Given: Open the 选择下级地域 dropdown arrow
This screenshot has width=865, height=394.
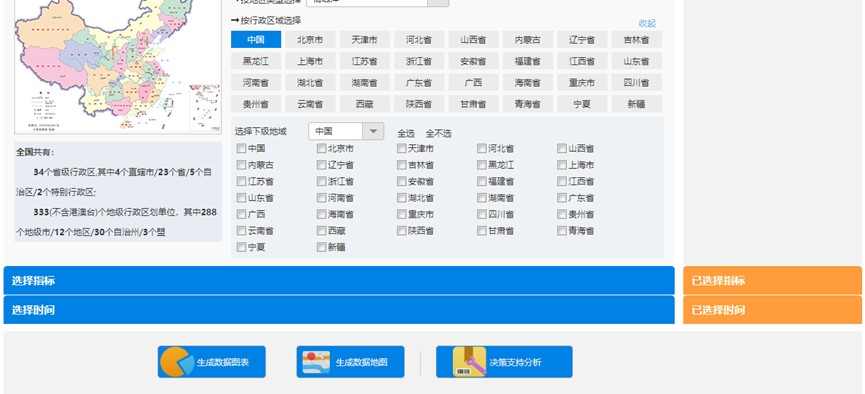Looking at the screenshot, I should [x=373, y=131].
